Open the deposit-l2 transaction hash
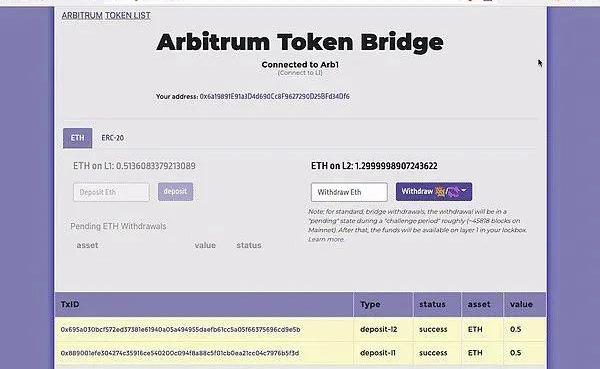This screenshot has width=600, height=369. (180, 330)
